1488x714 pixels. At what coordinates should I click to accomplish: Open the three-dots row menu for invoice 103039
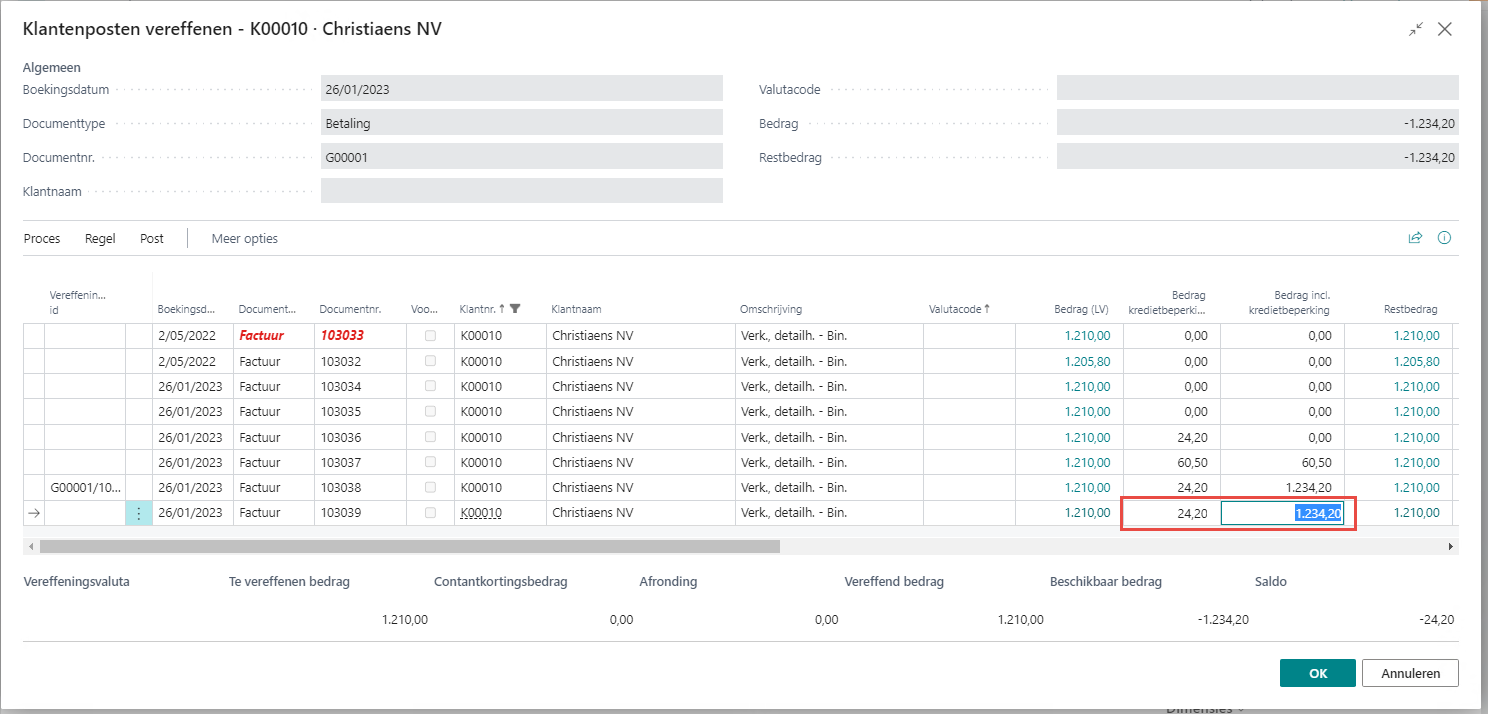pyautogui.click(x=138, y=513)
